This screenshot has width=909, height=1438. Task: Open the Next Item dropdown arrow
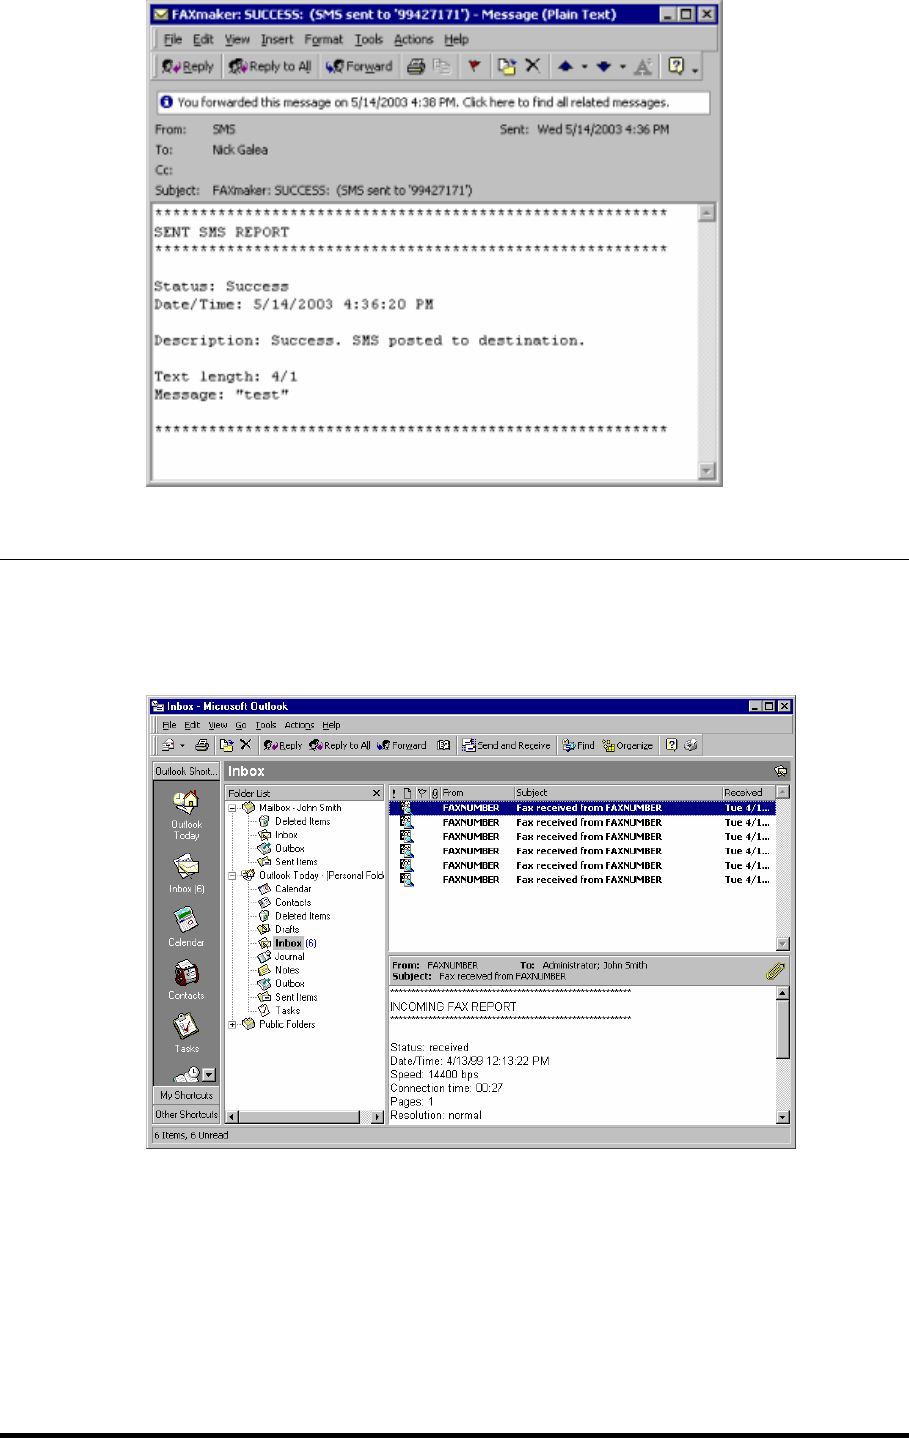[x=621, y=67]
